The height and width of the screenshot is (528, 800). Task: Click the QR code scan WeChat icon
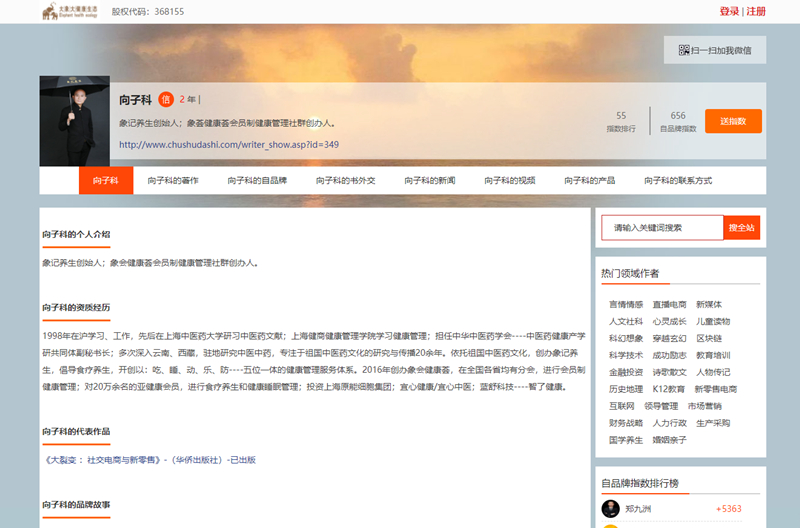[x=684, y=50]
